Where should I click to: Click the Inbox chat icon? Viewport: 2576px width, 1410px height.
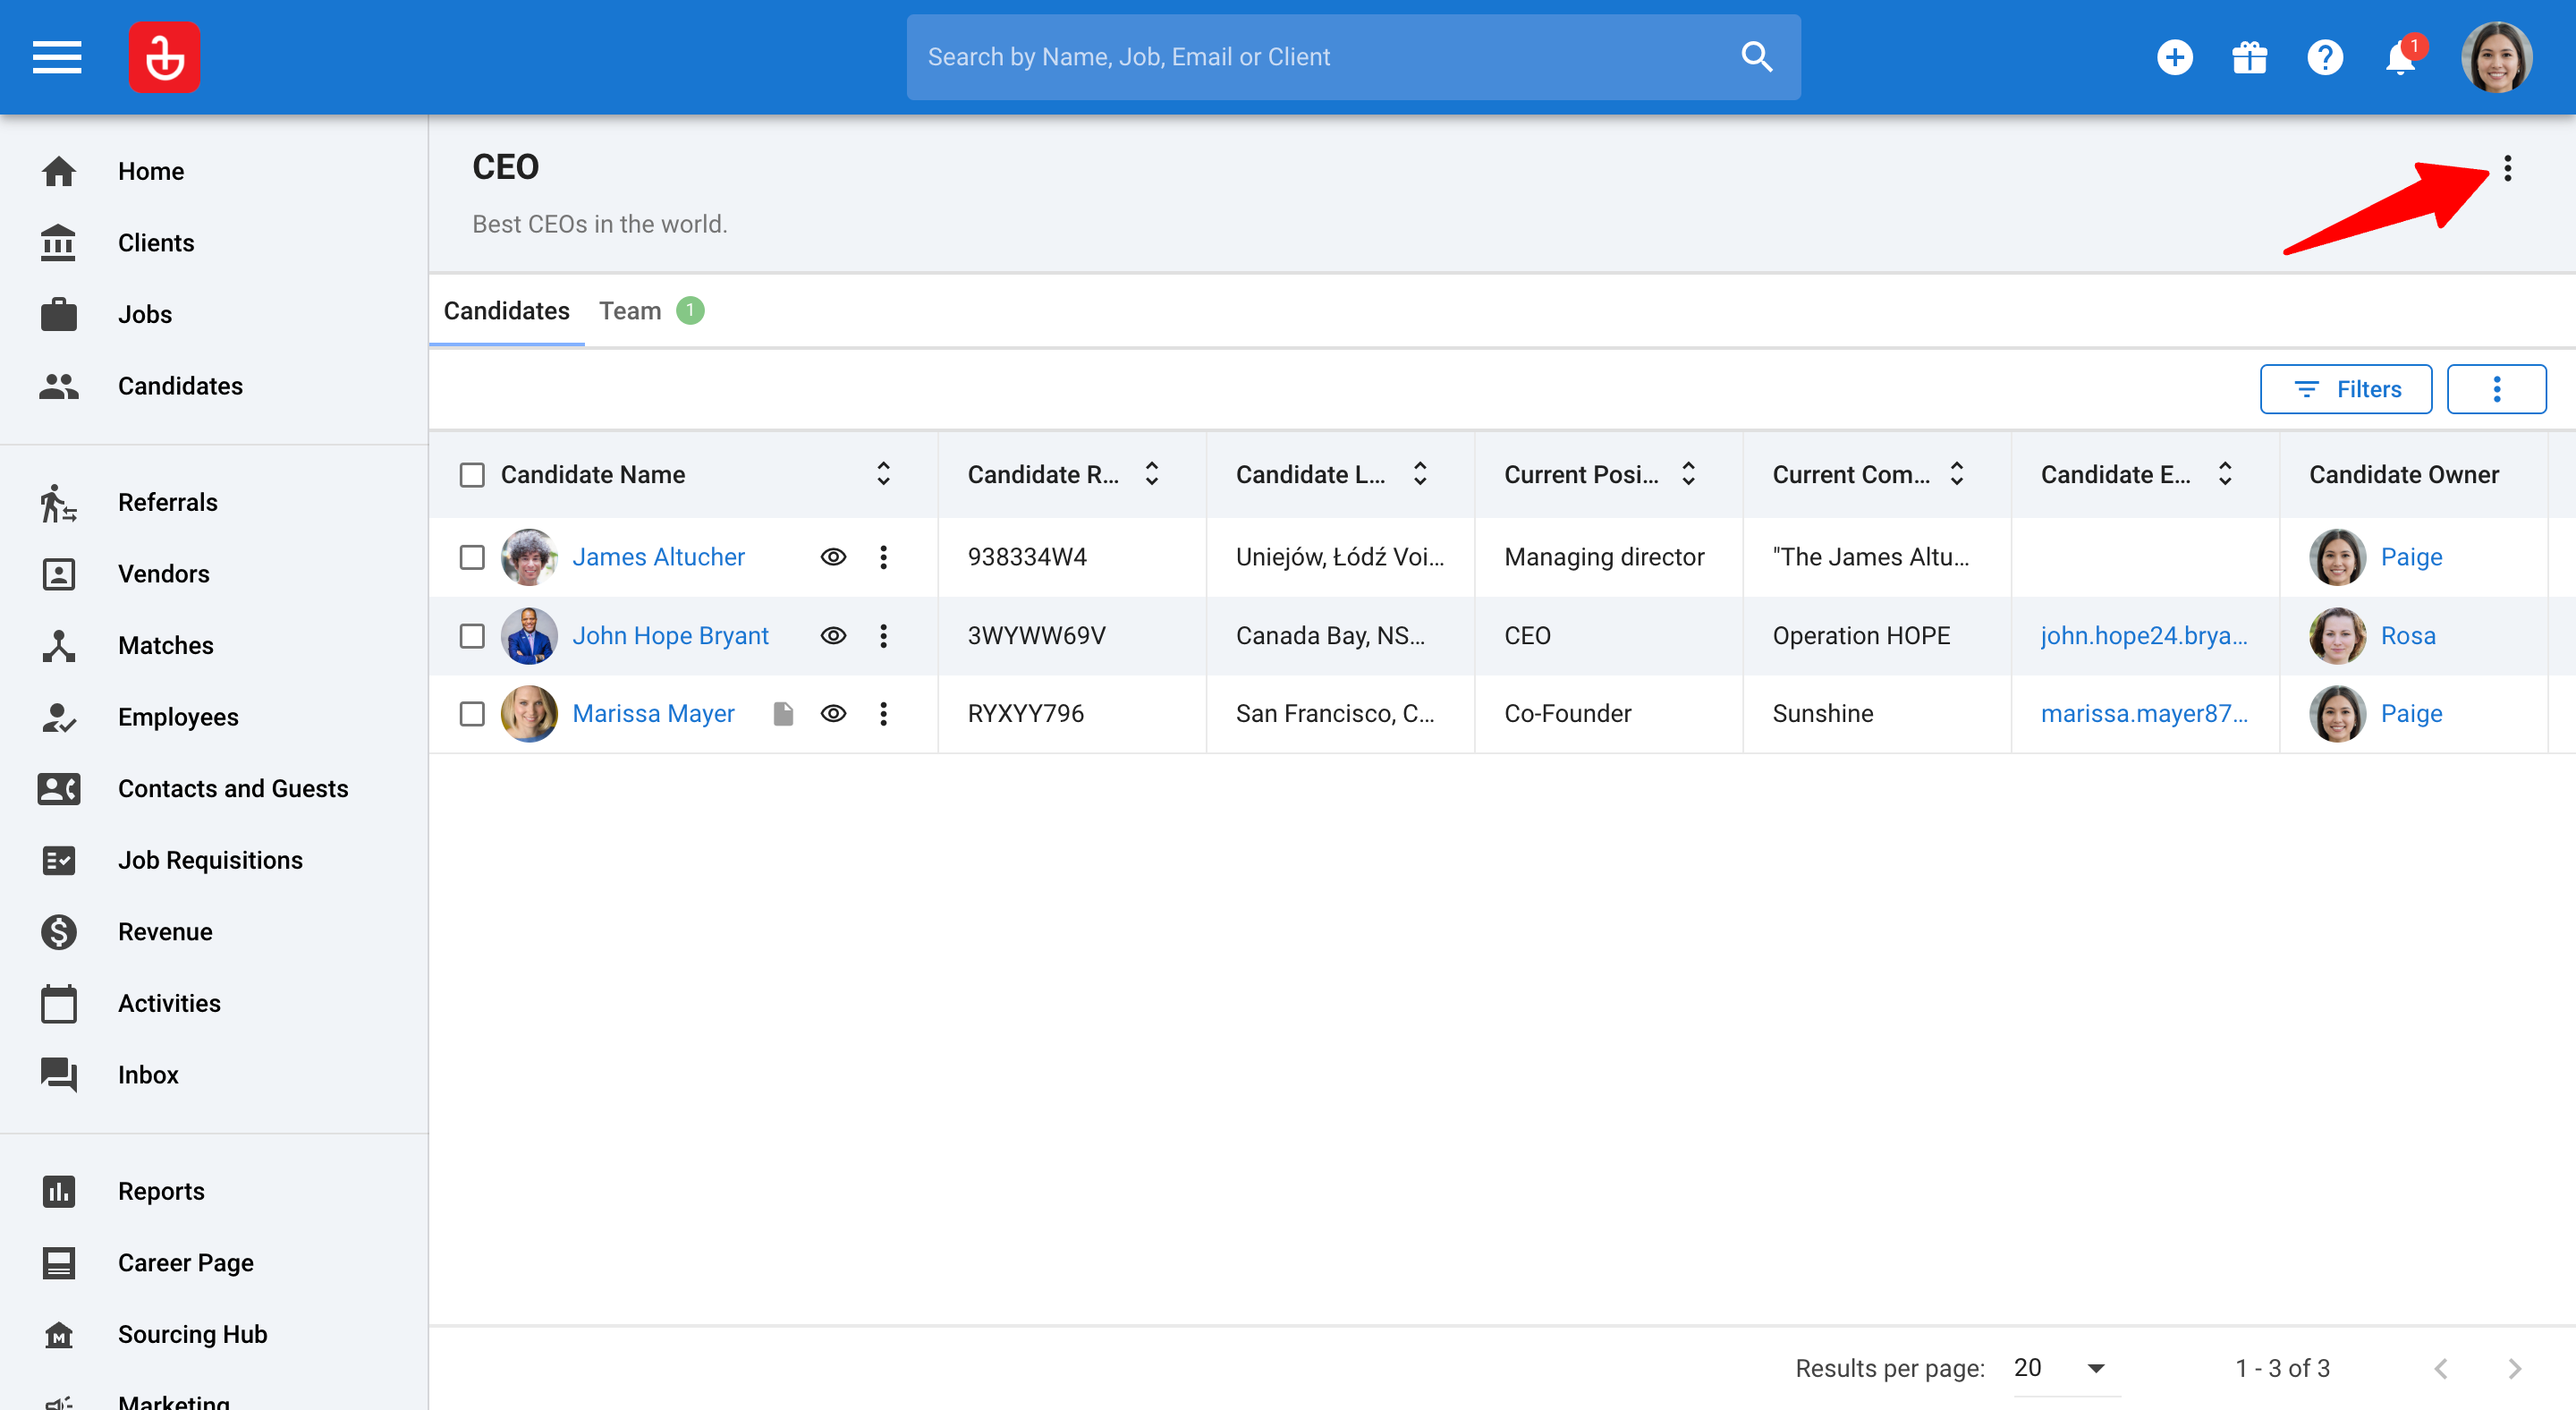click(x=59, y=1075)
